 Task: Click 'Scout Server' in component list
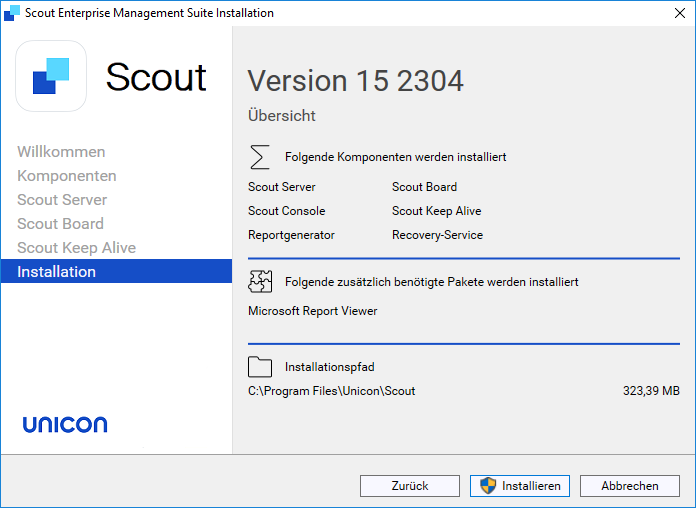[x=282, y=187]
